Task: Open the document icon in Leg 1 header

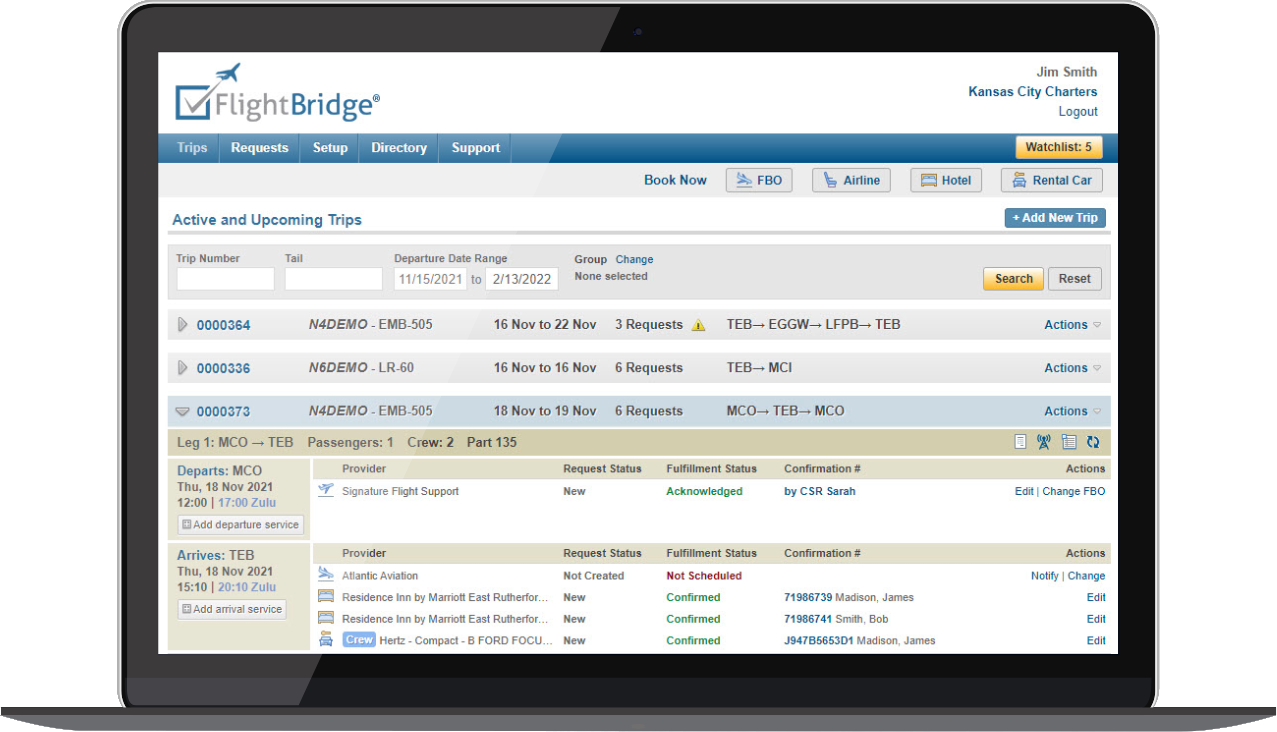Action: click(x=1020, y=442)
